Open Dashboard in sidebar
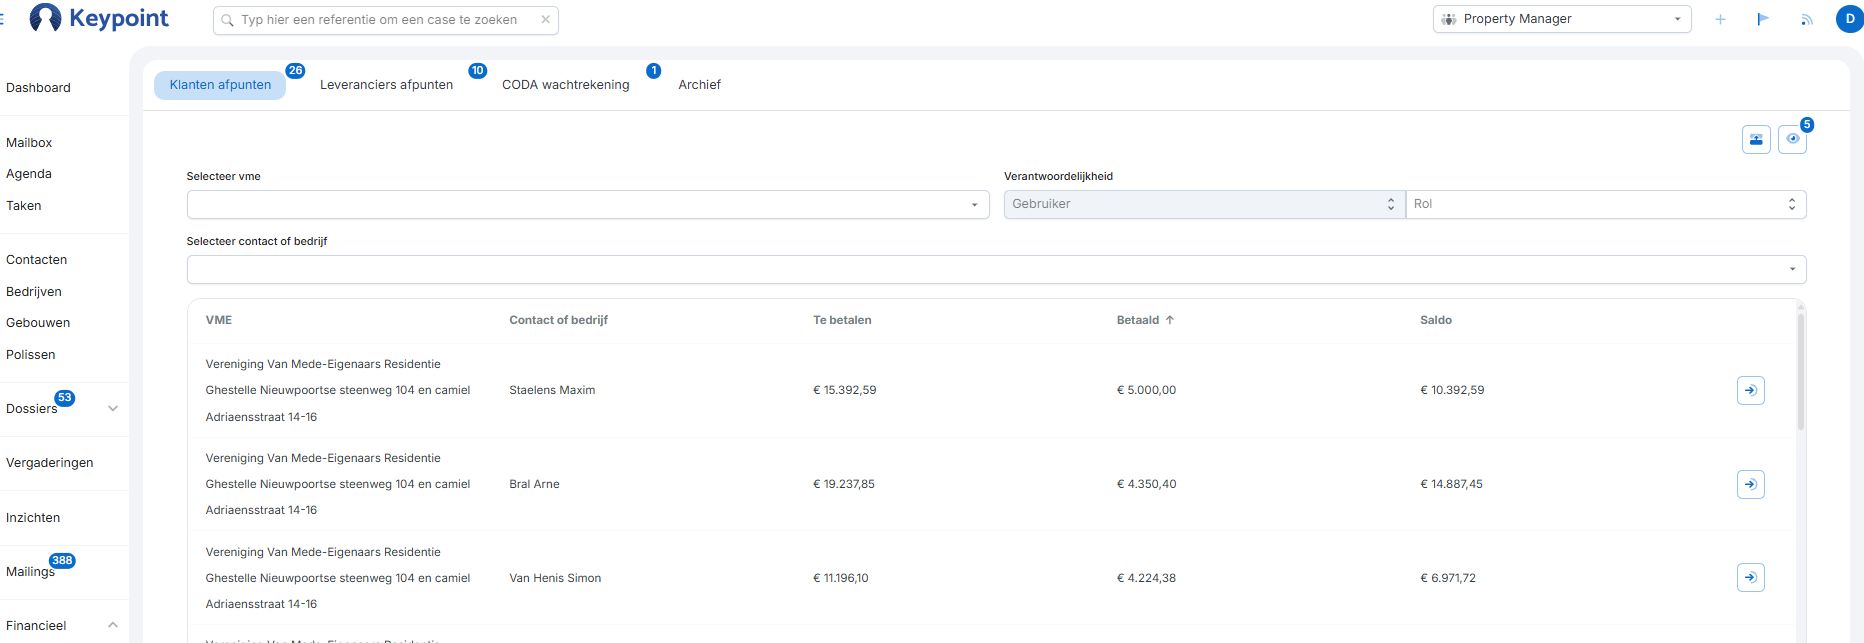The image size is (1864, 643). coord(38,88)
